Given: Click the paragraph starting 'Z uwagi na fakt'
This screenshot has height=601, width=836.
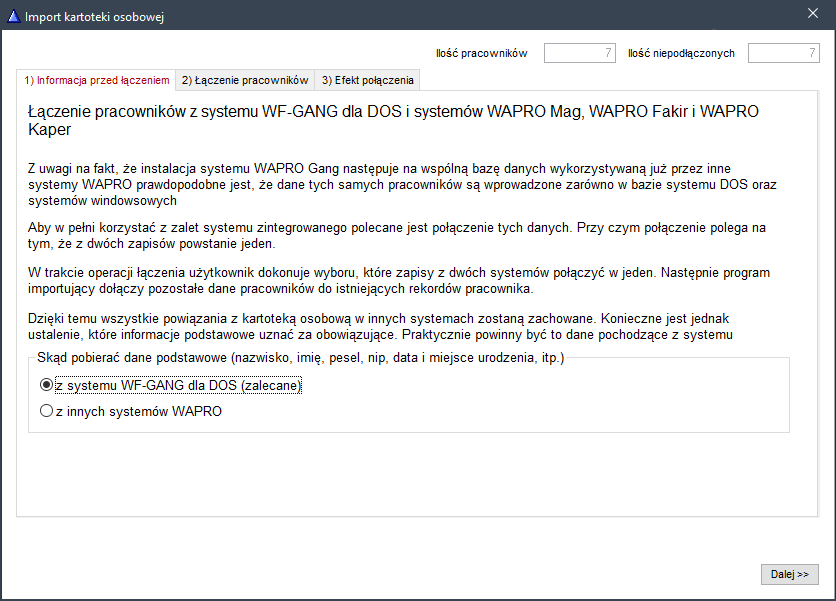Looking at the screenshot, I should click(402, 185).
